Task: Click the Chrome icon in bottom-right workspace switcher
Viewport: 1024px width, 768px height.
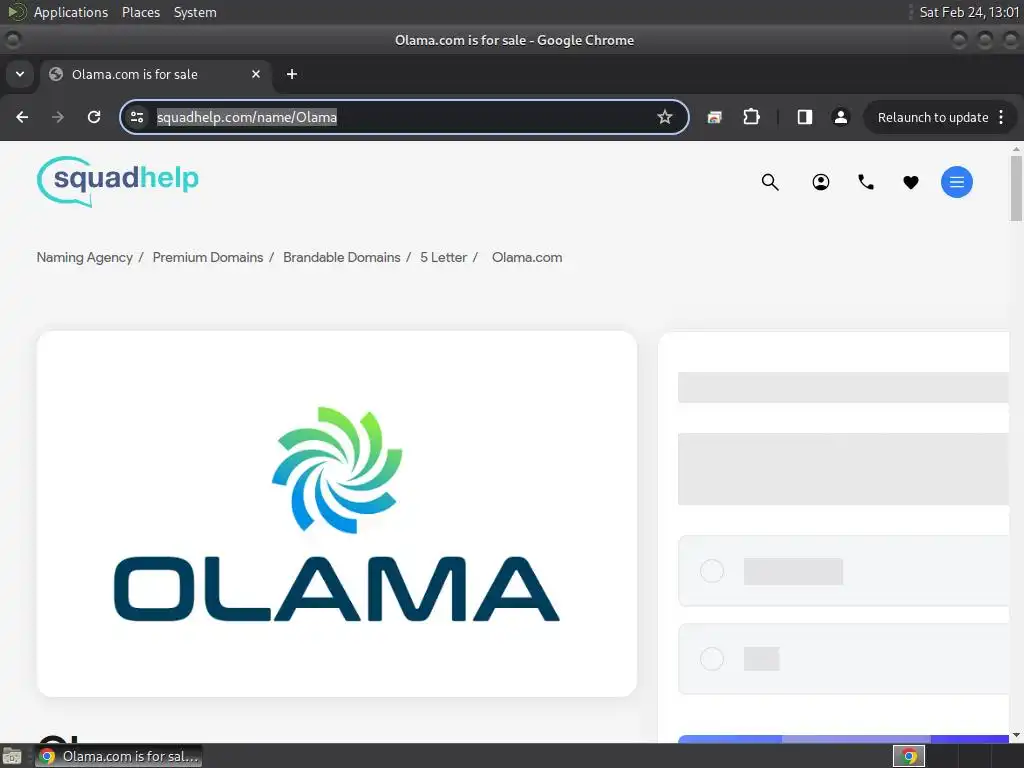Action: pos(908,756)
